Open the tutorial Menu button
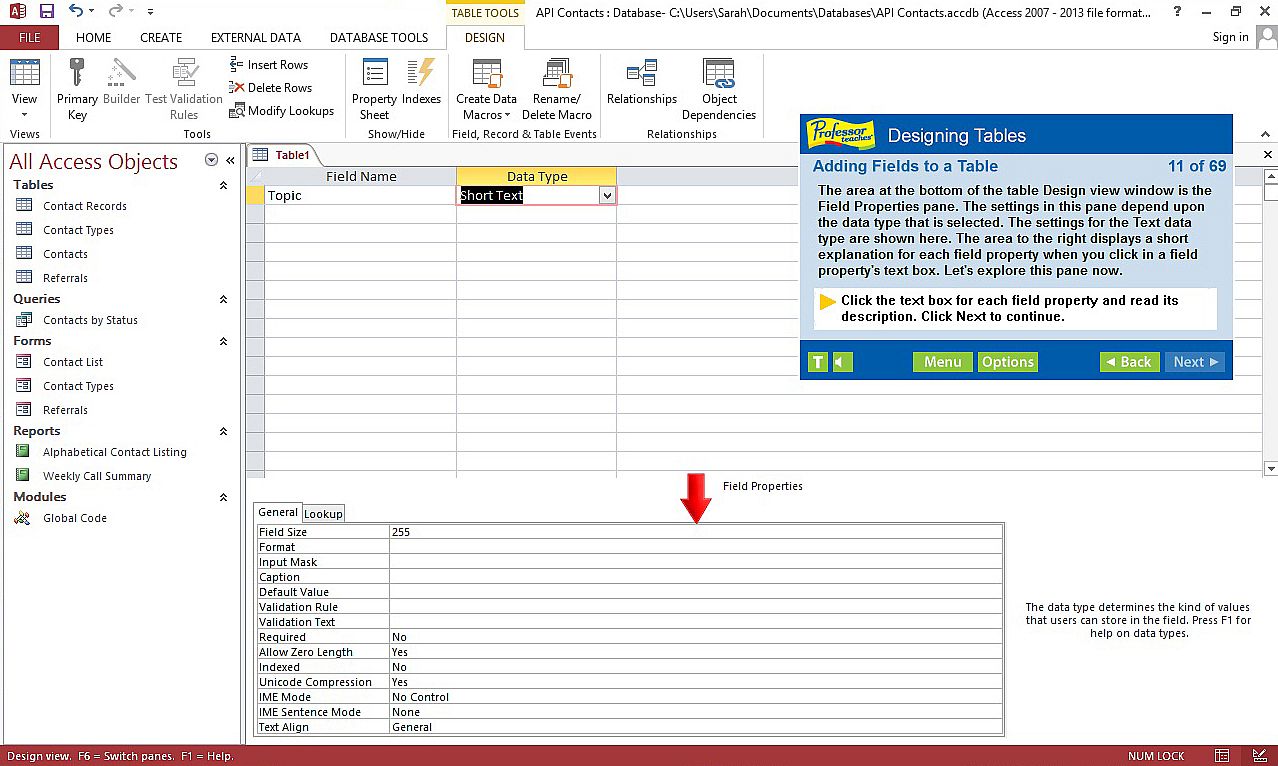Viewport: 1278px width, 766px height. [942, 362]
